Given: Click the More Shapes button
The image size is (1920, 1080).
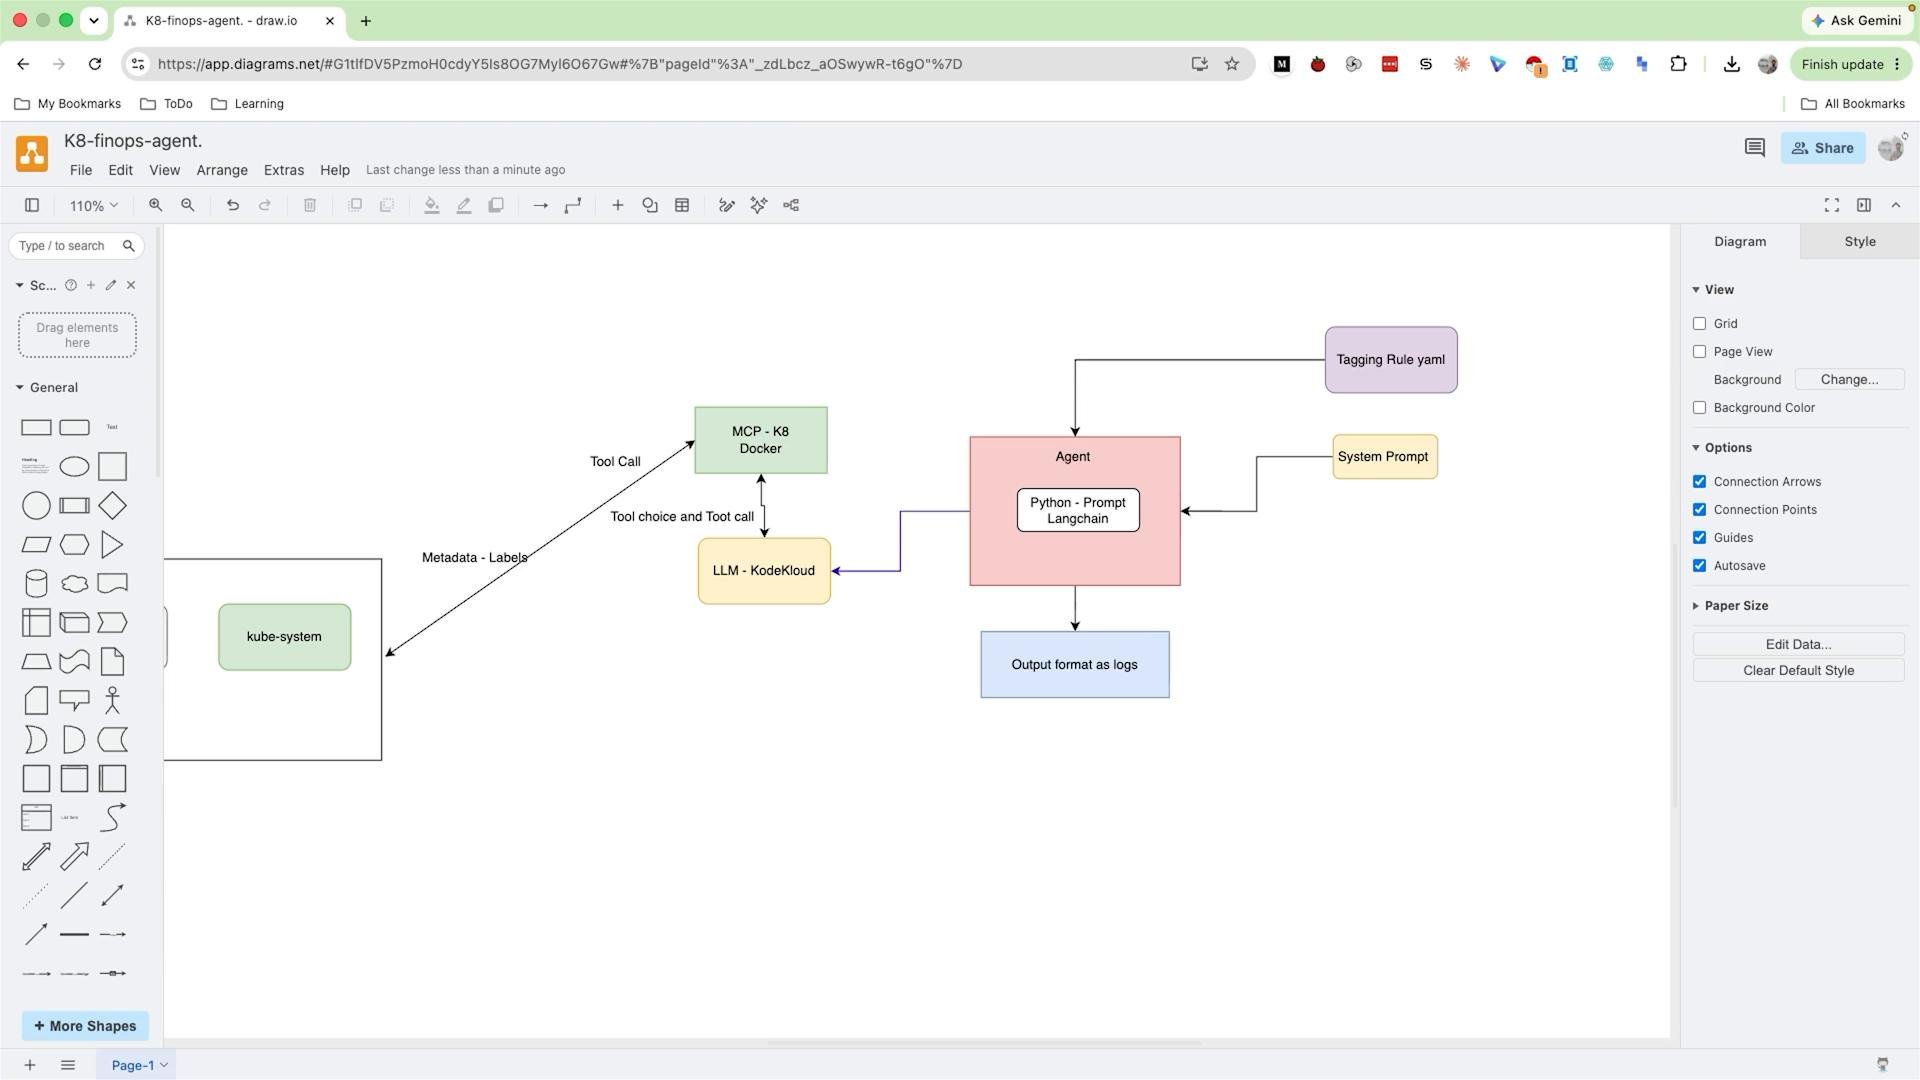Looking at the screenshot, I should (85, 1026).
